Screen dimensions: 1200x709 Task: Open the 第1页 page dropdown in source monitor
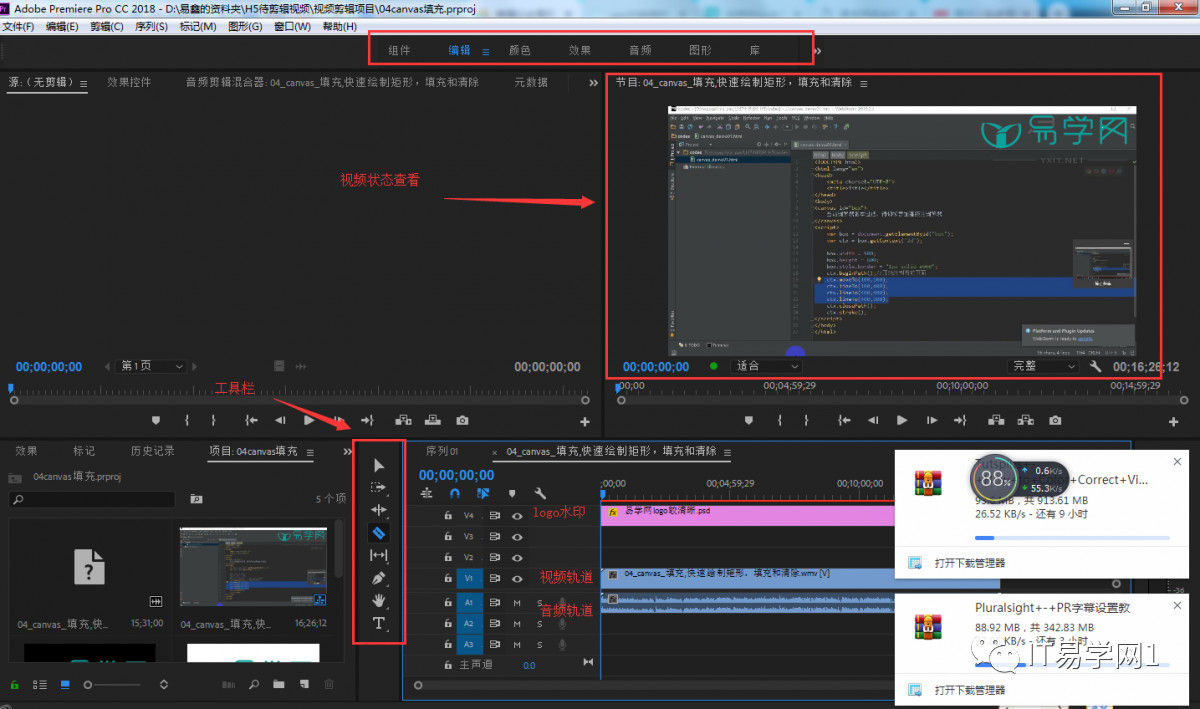(150, 366)
